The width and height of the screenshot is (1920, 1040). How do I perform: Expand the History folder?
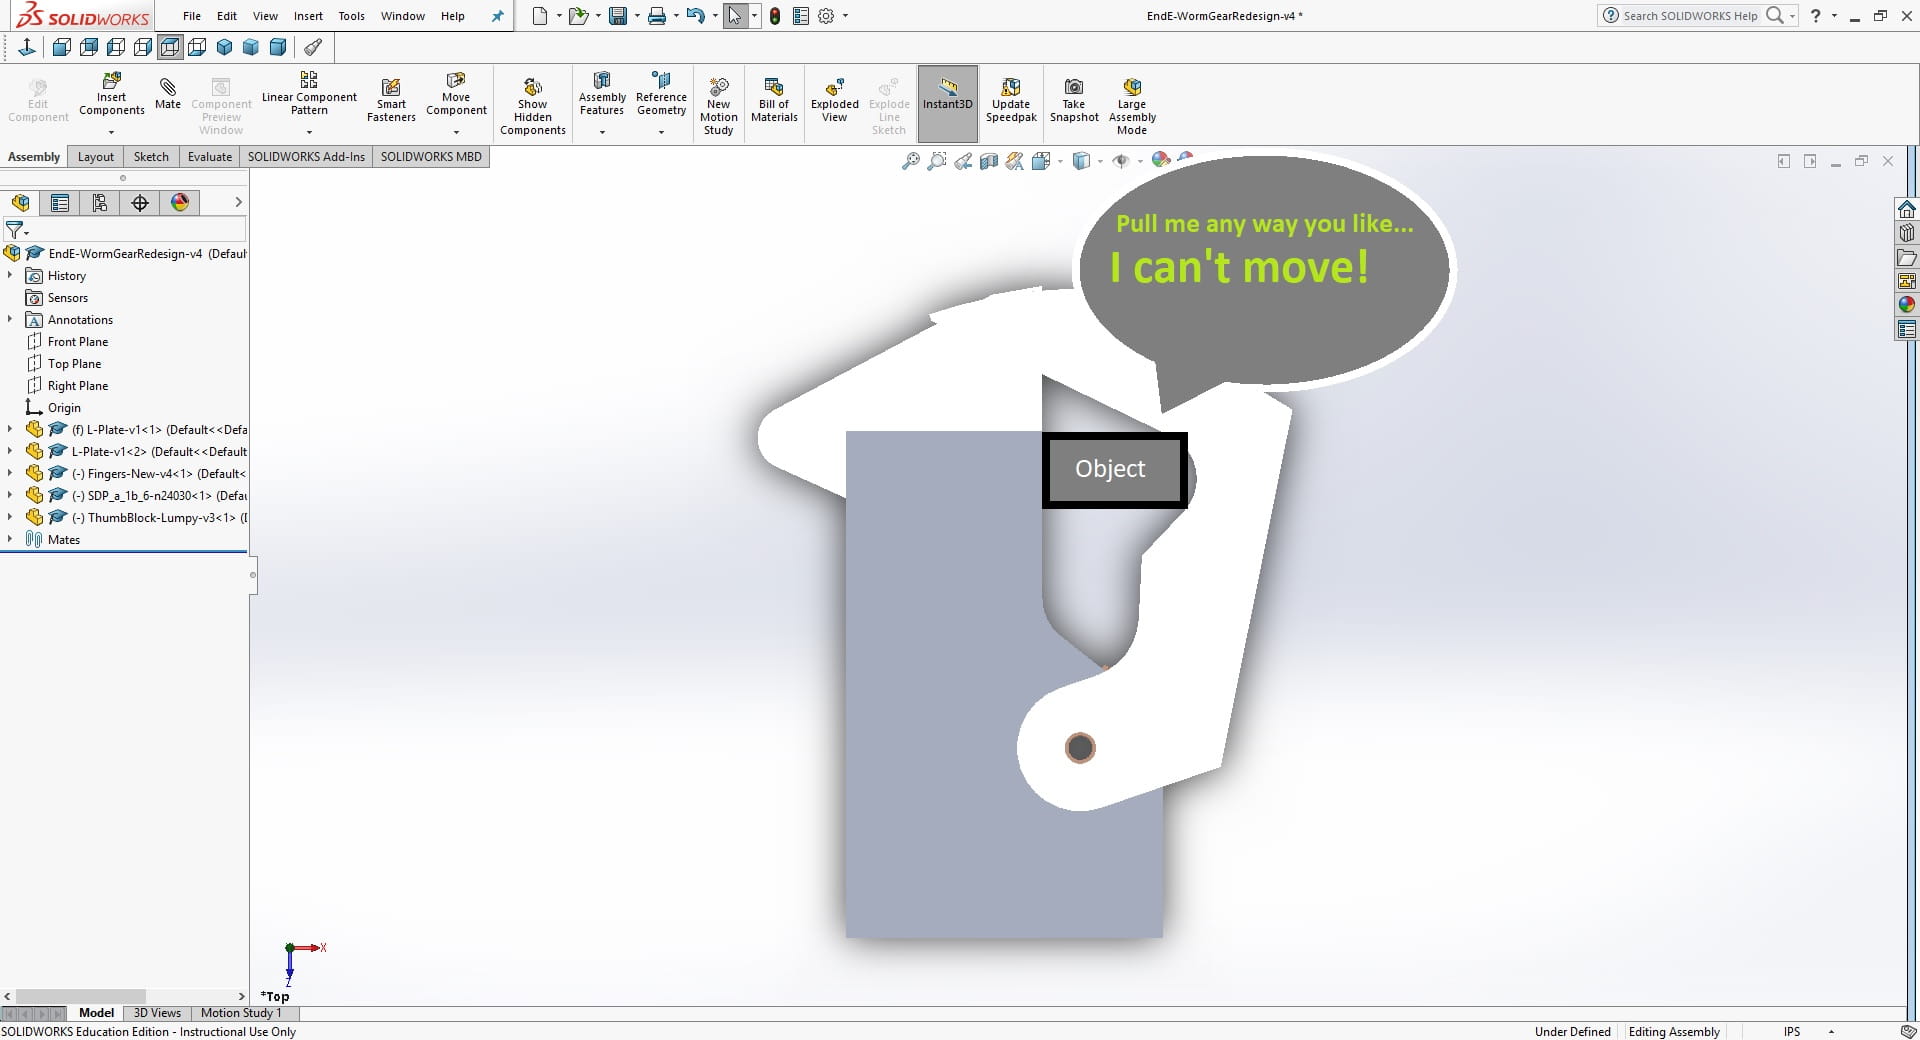tap(10, 275)
